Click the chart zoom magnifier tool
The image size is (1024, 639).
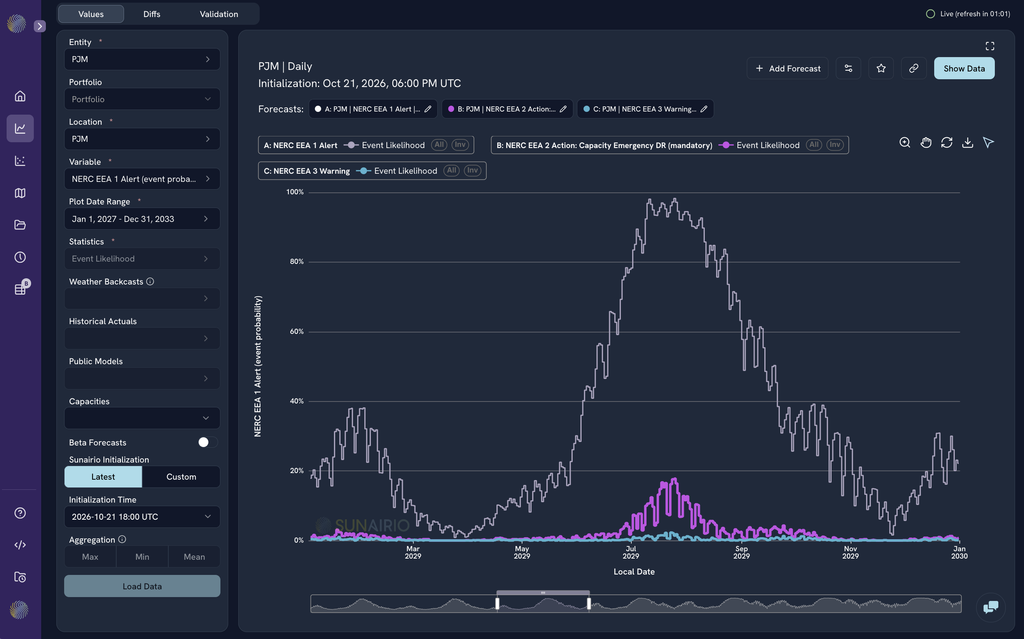click(904, 142)
